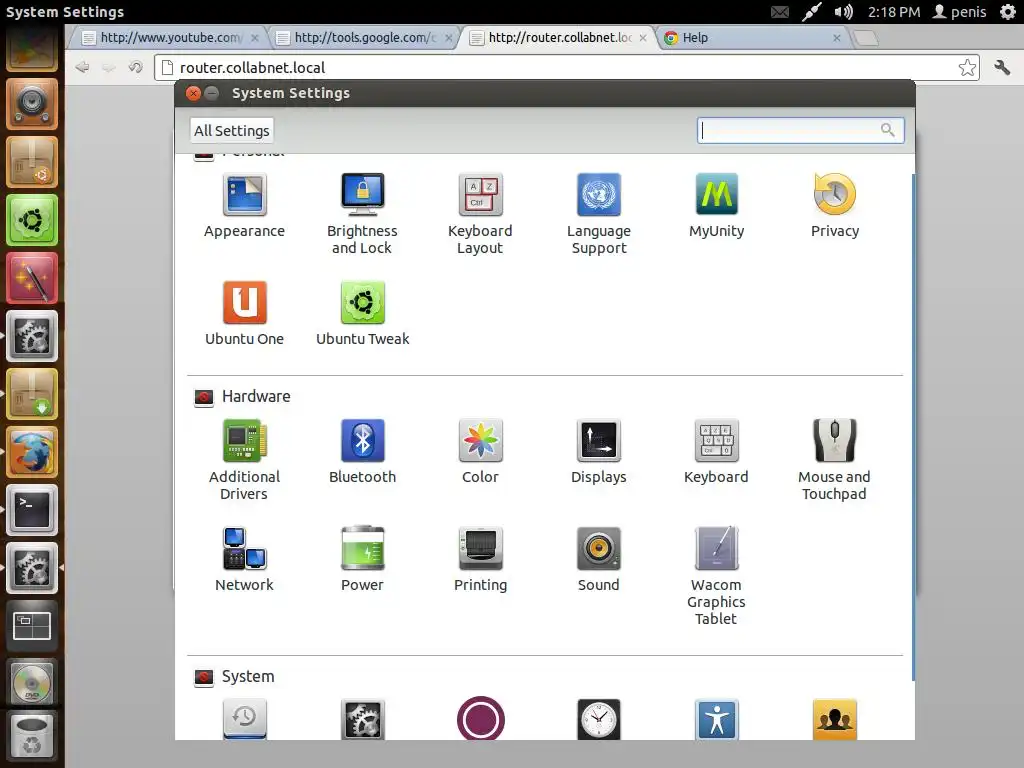Screen dimensions: 1024x768
Task: Open the Backup icon in System section
Action: 244,719
